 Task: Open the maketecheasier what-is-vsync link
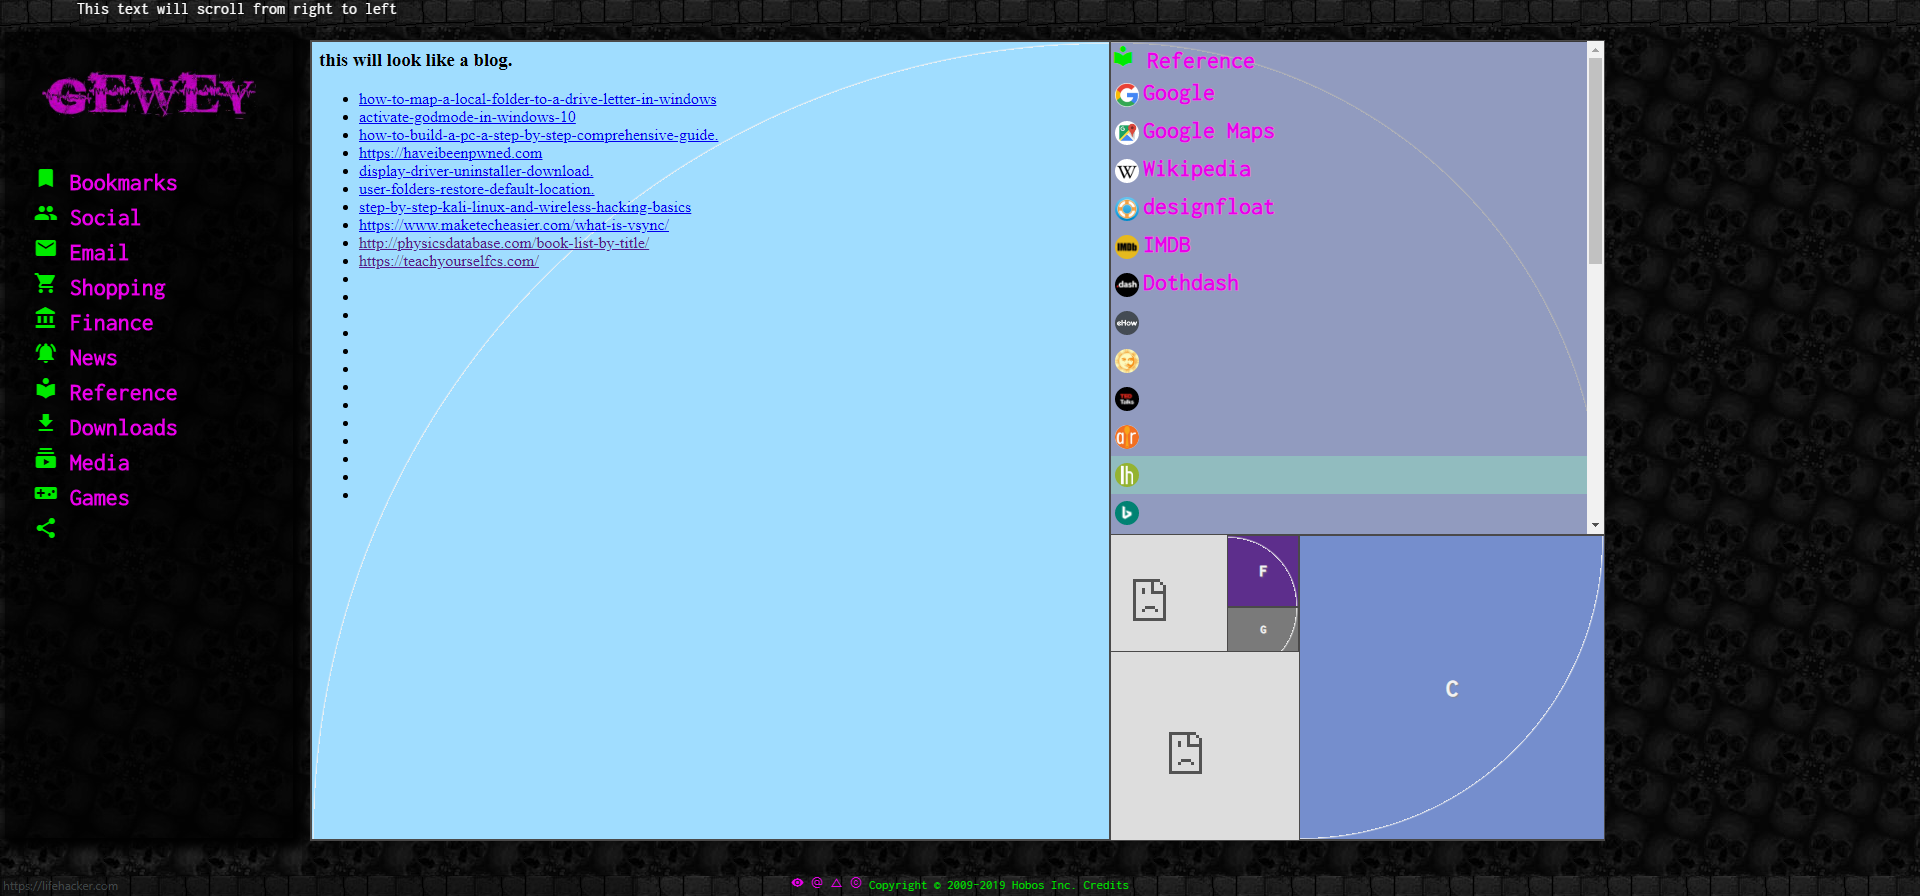tap(514, 225)
